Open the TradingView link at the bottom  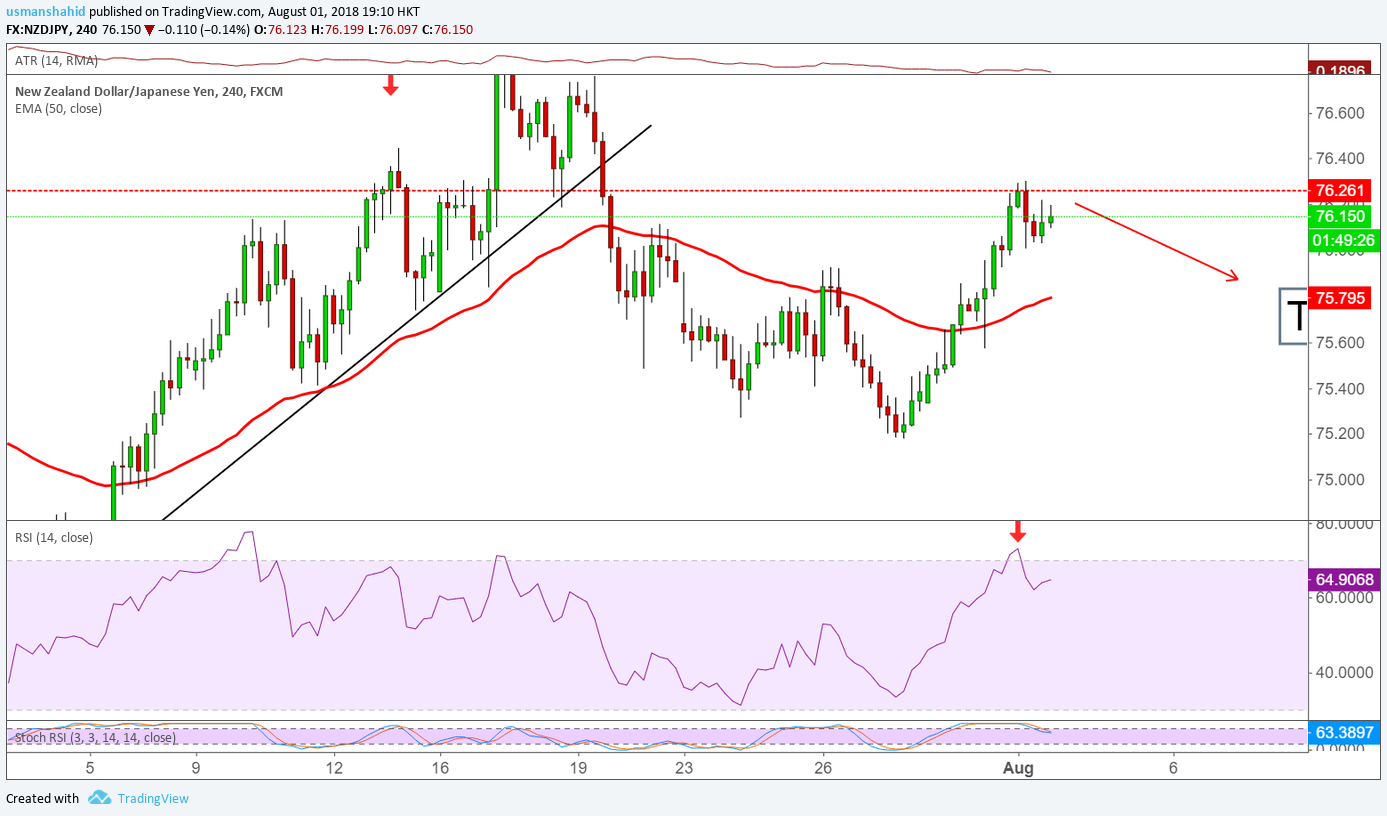pyautogui.click(x=152, y=798)
